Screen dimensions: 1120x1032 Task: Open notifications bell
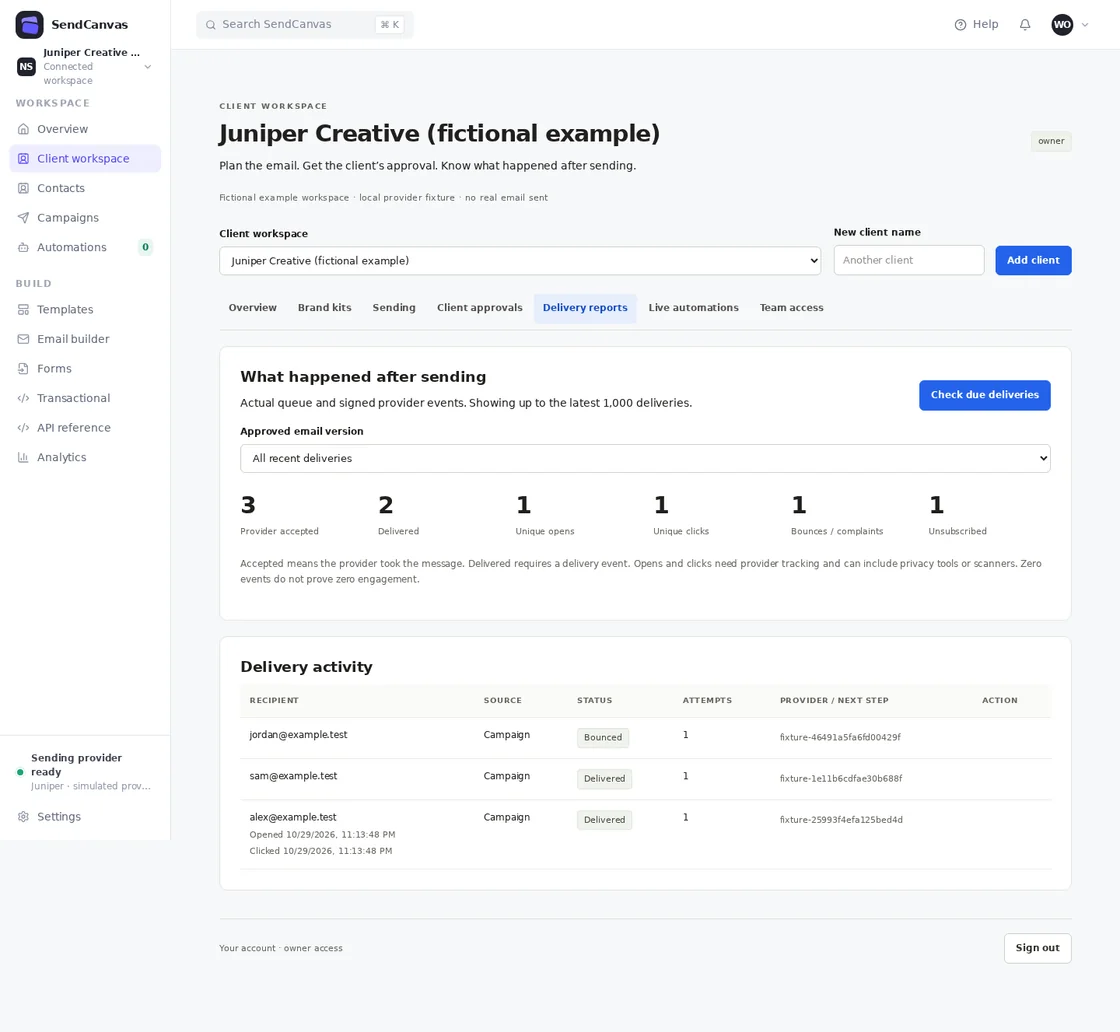[1025, 25]
